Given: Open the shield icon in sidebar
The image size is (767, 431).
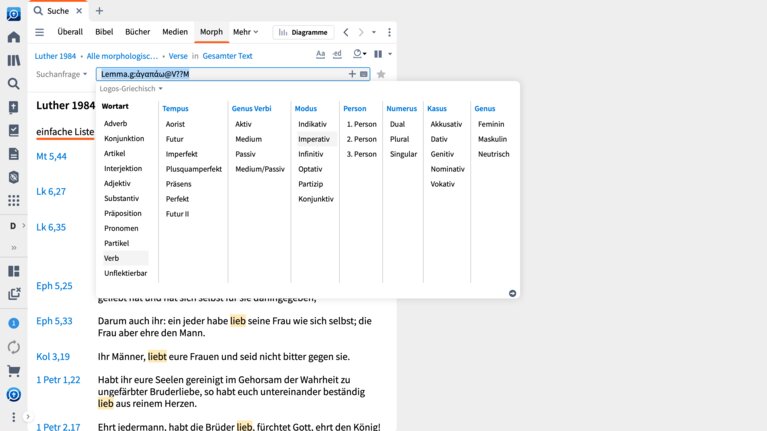Looking at the screenshot, I should [14, 177].
